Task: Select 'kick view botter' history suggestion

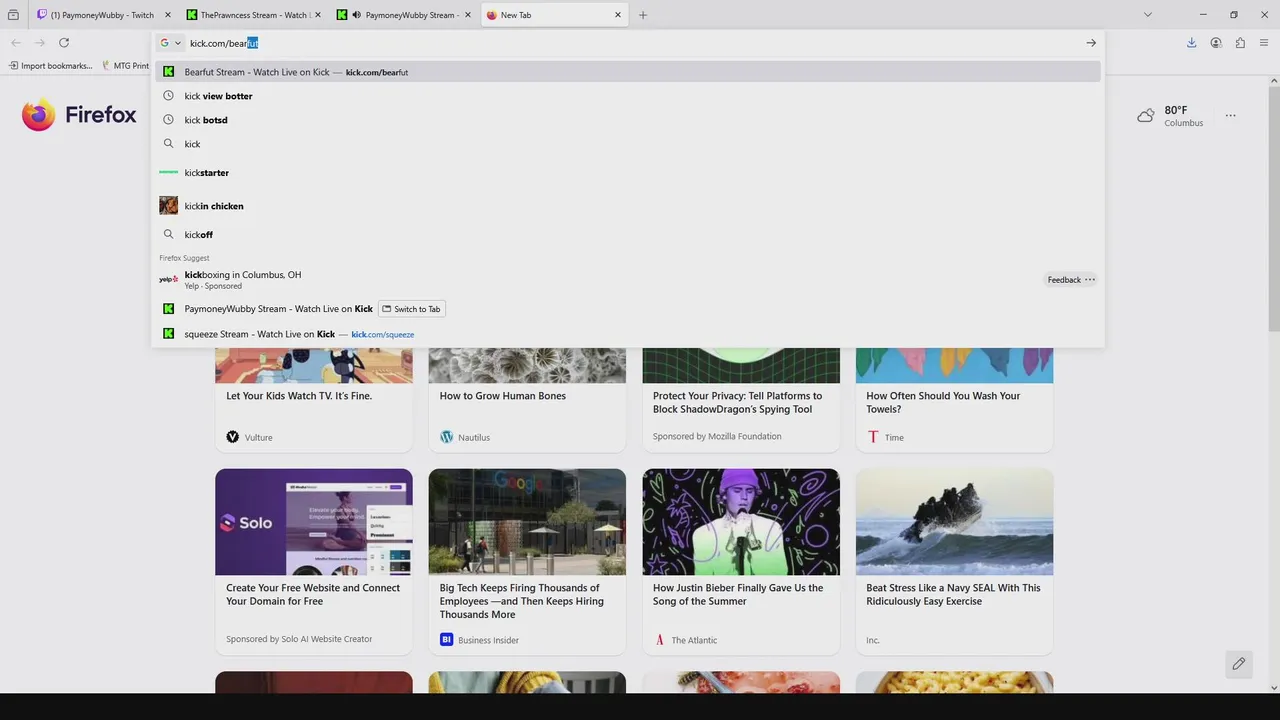Action: tap(628, 96)
